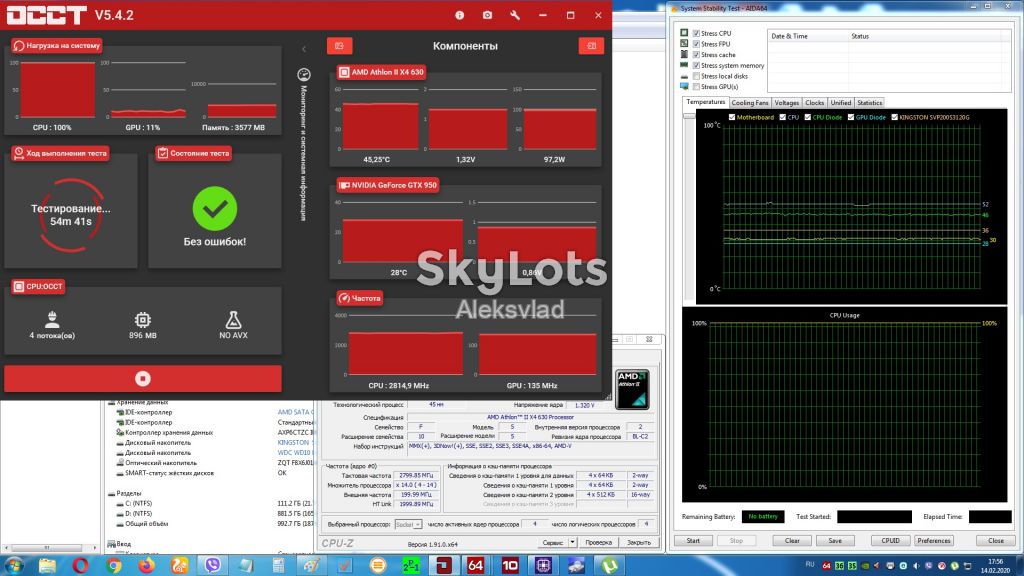Toggle Stress system memory checkbox
The width and height of the screenshot is (1024, 576).
[696, 65]
